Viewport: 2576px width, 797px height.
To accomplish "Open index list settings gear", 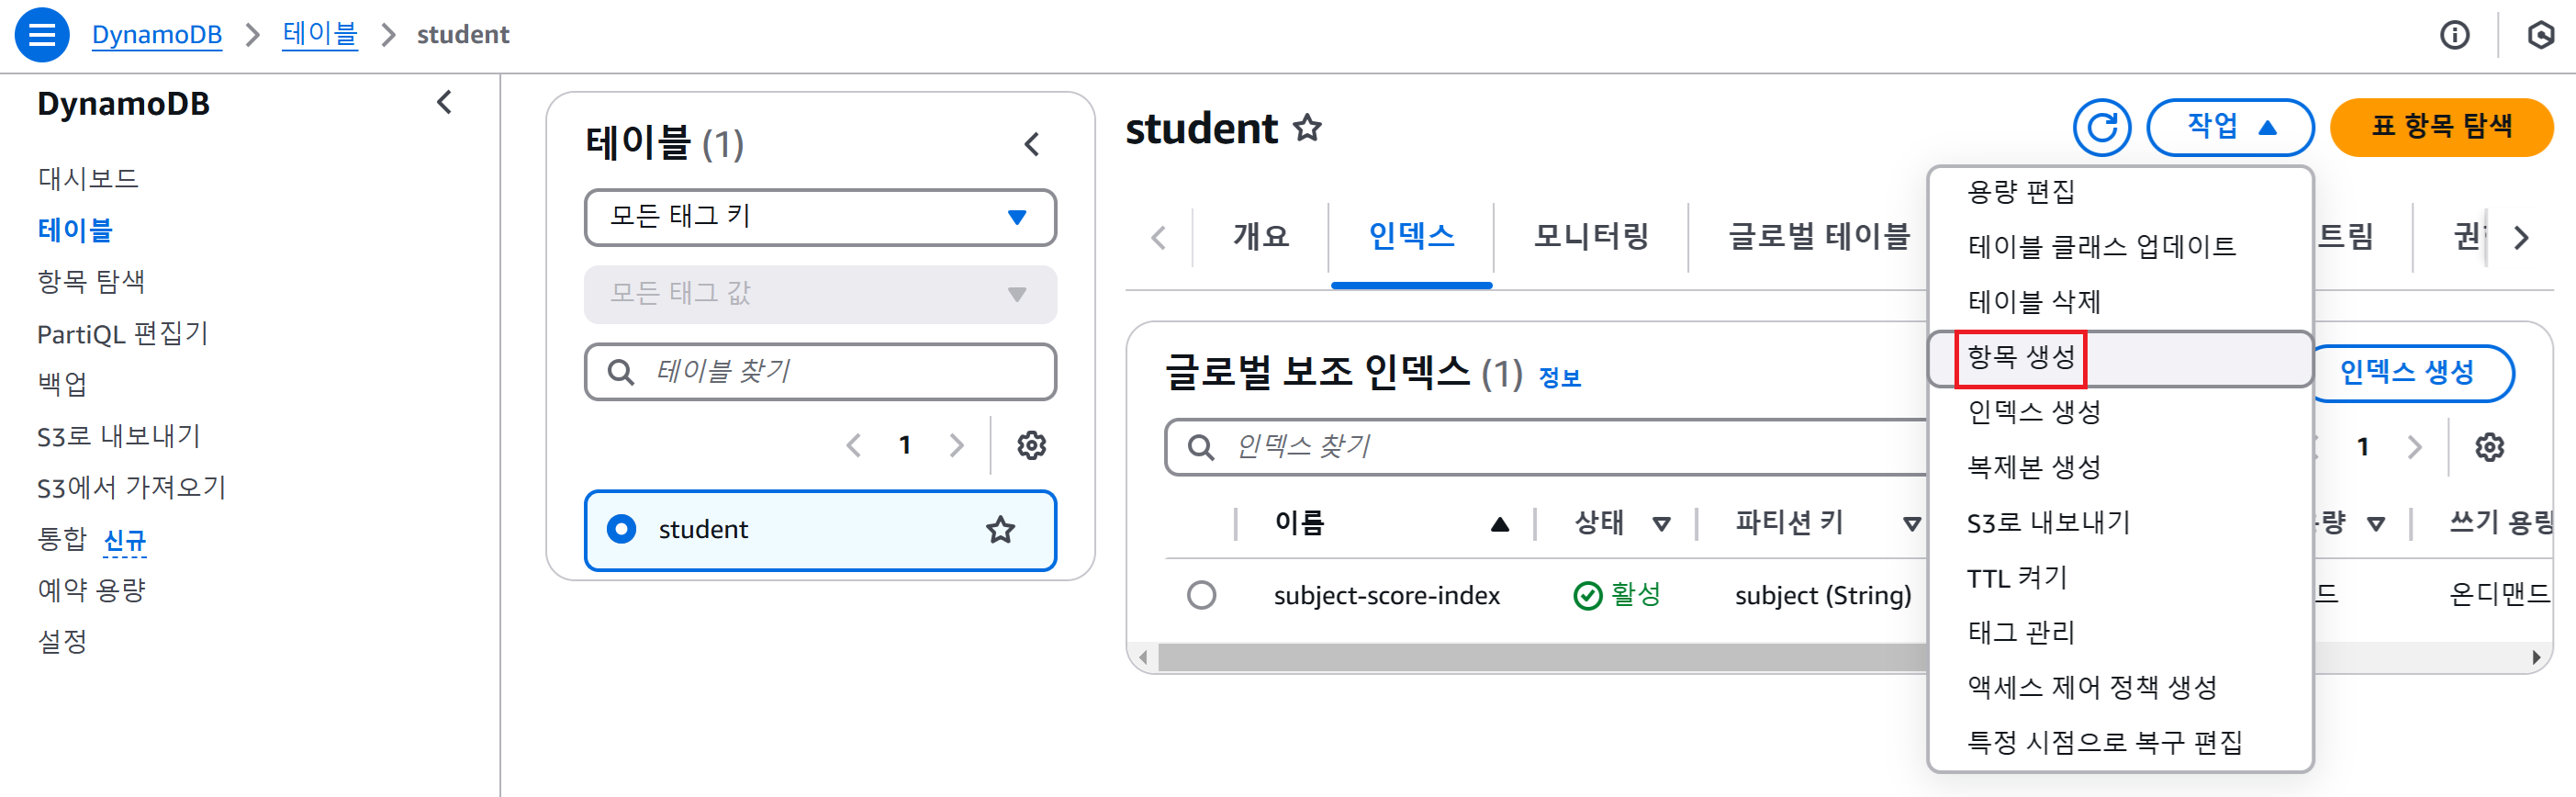I will coord(2489,447).
